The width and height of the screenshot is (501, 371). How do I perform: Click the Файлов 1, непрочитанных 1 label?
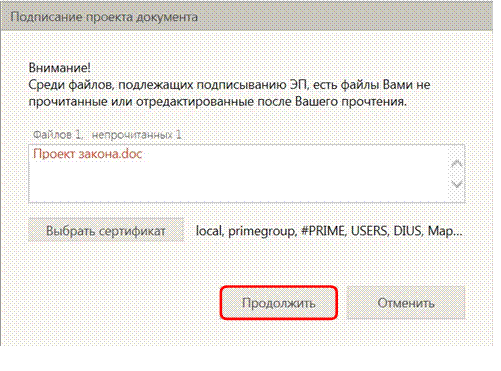pos(107,135)
